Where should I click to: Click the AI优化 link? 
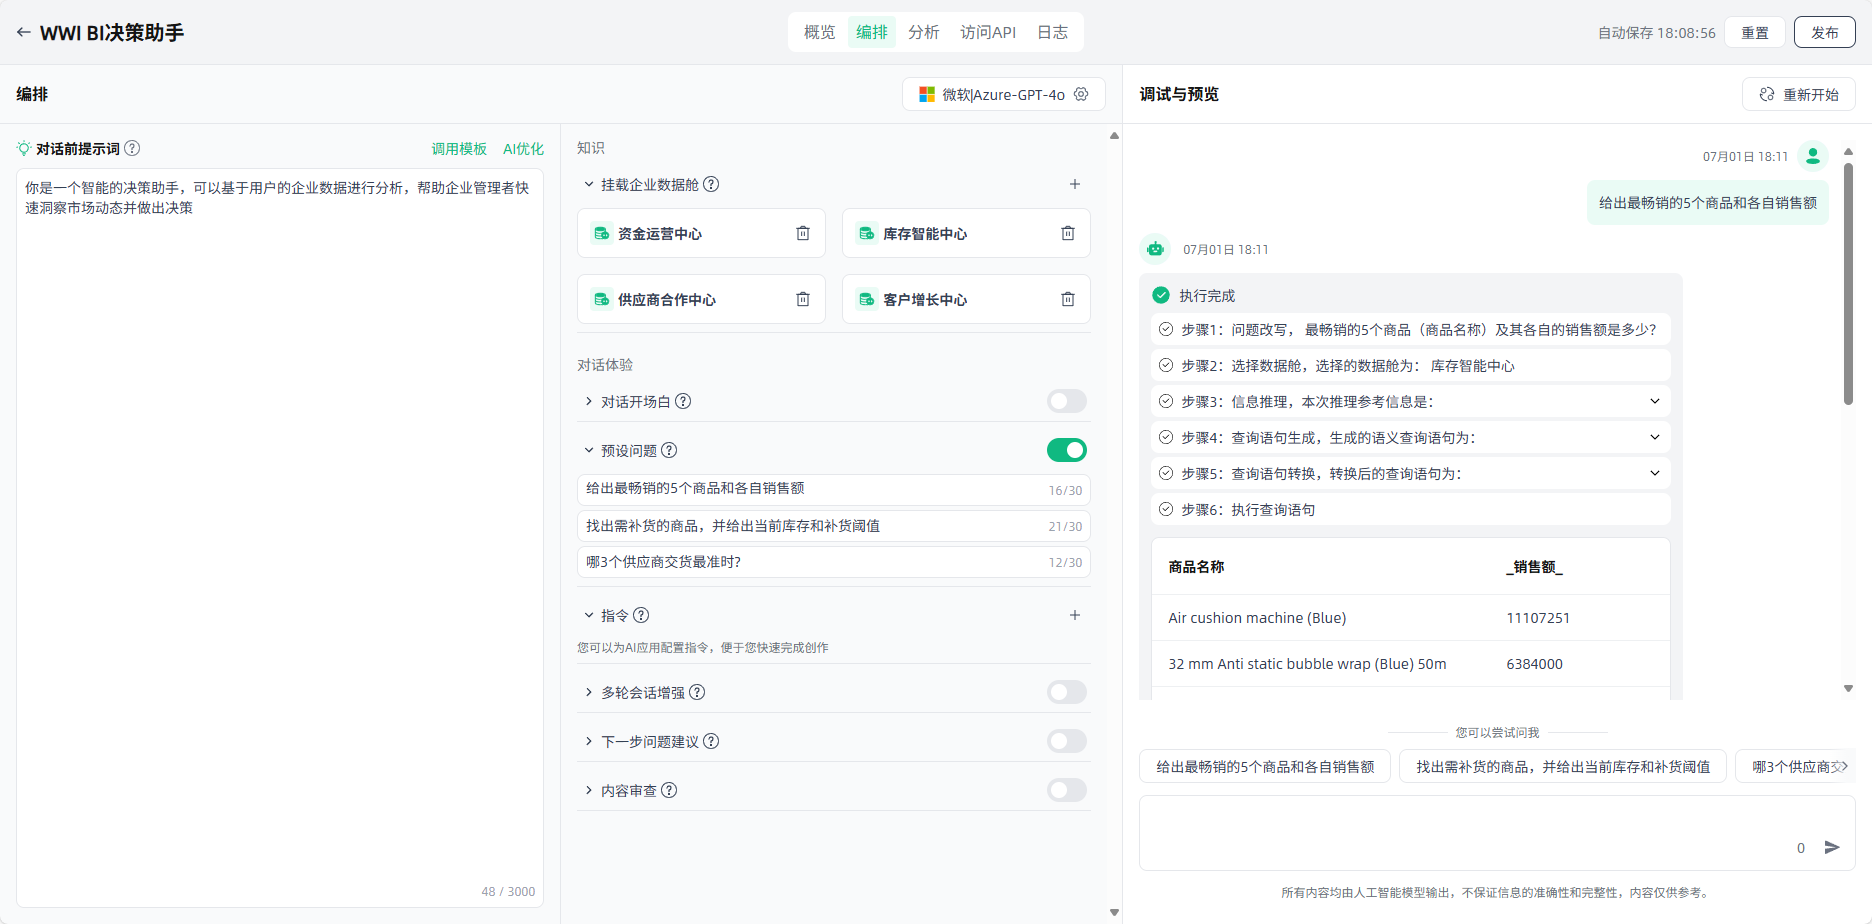[x=523, y=149]
